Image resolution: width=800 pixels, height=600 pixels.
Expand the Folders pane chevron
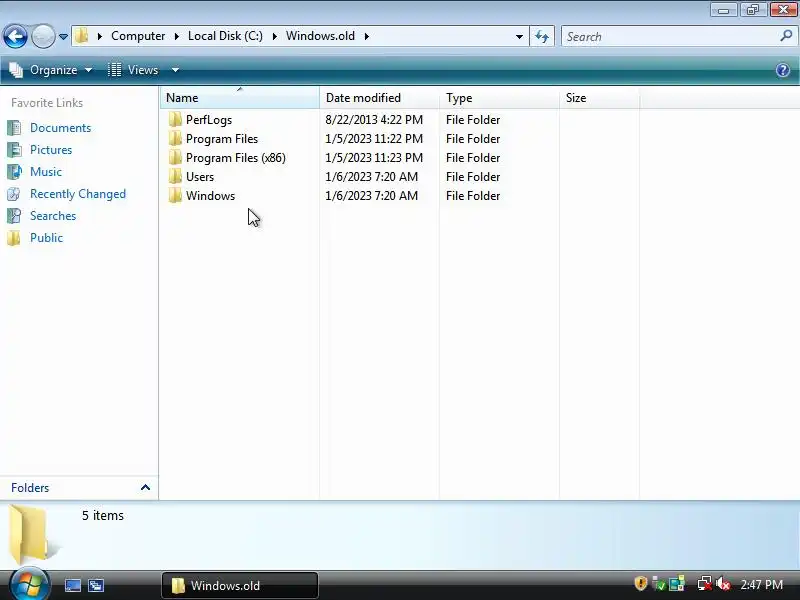[145, 487]
